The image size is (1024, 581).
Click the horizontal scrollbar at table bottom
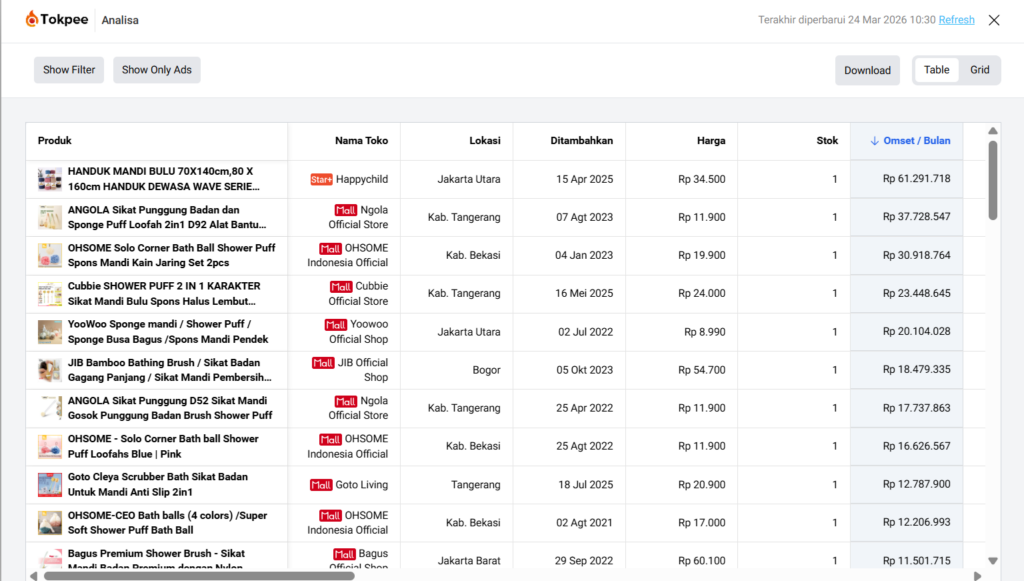tap(200, 575)
